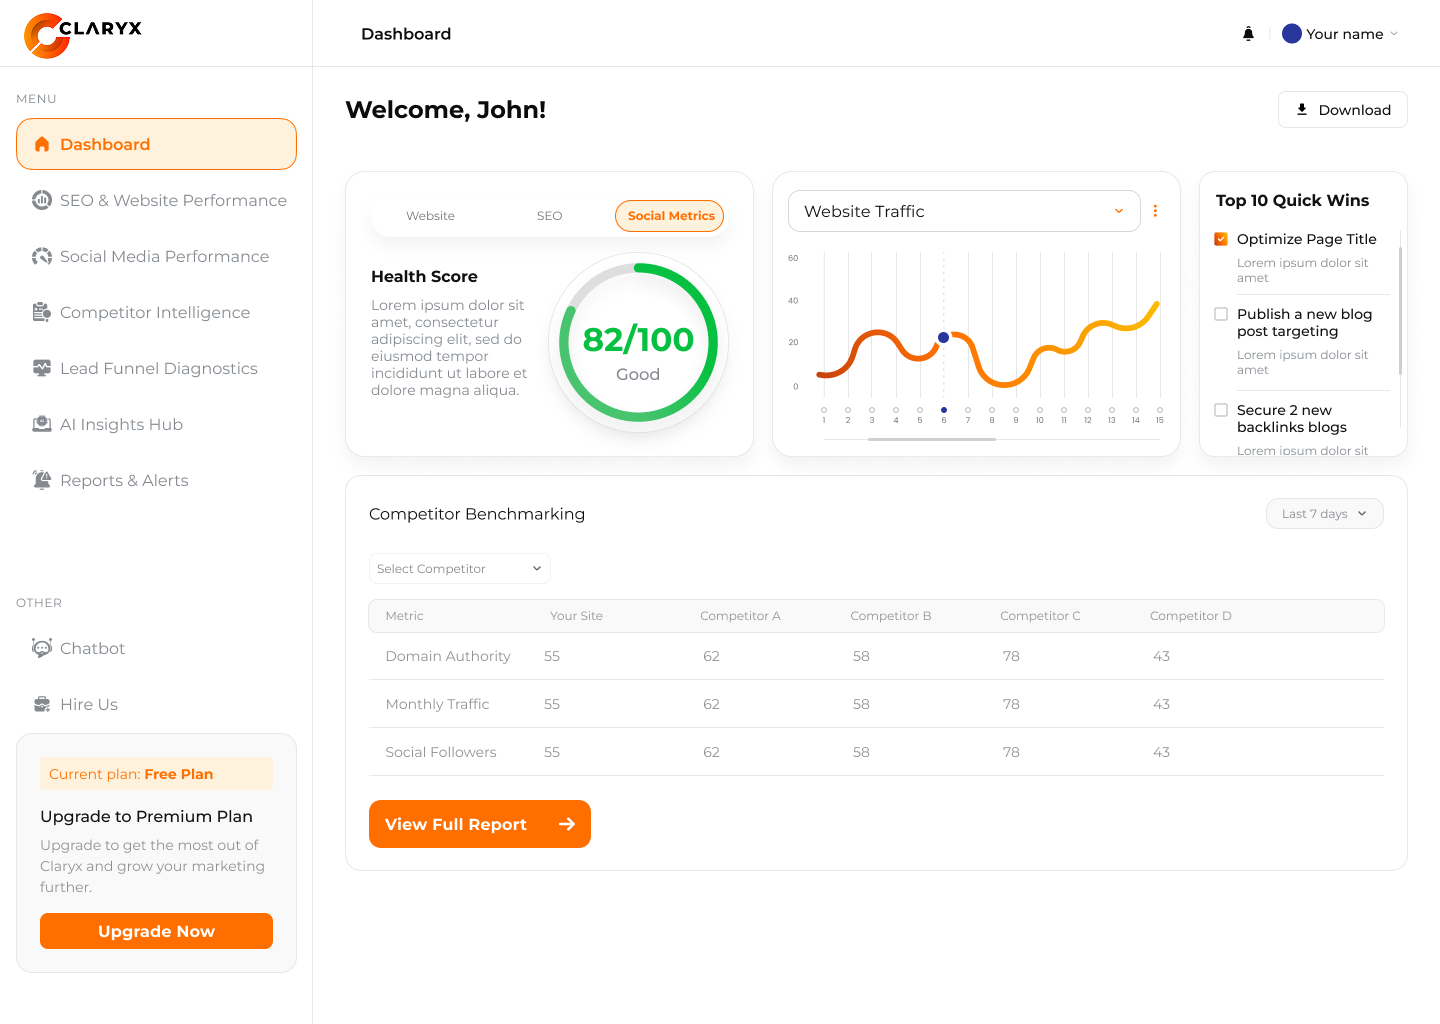Open Reports & Alerts from the menu
The image size is (1440, 1024).
click(x=42, y=480)
